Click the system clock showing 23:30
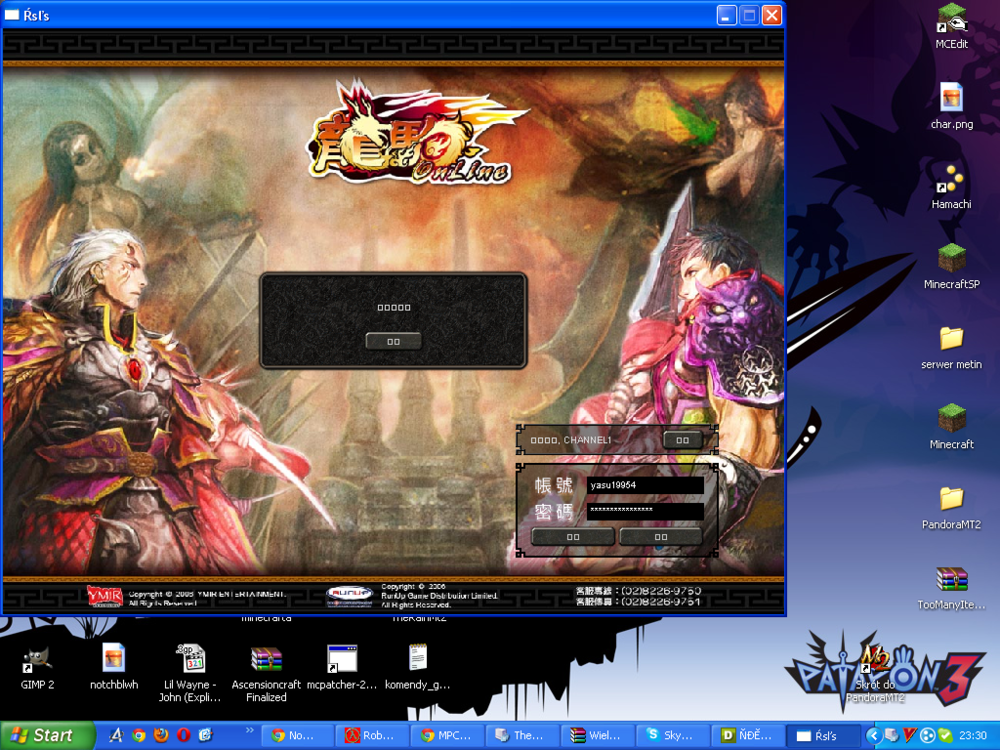 (973, 735)
